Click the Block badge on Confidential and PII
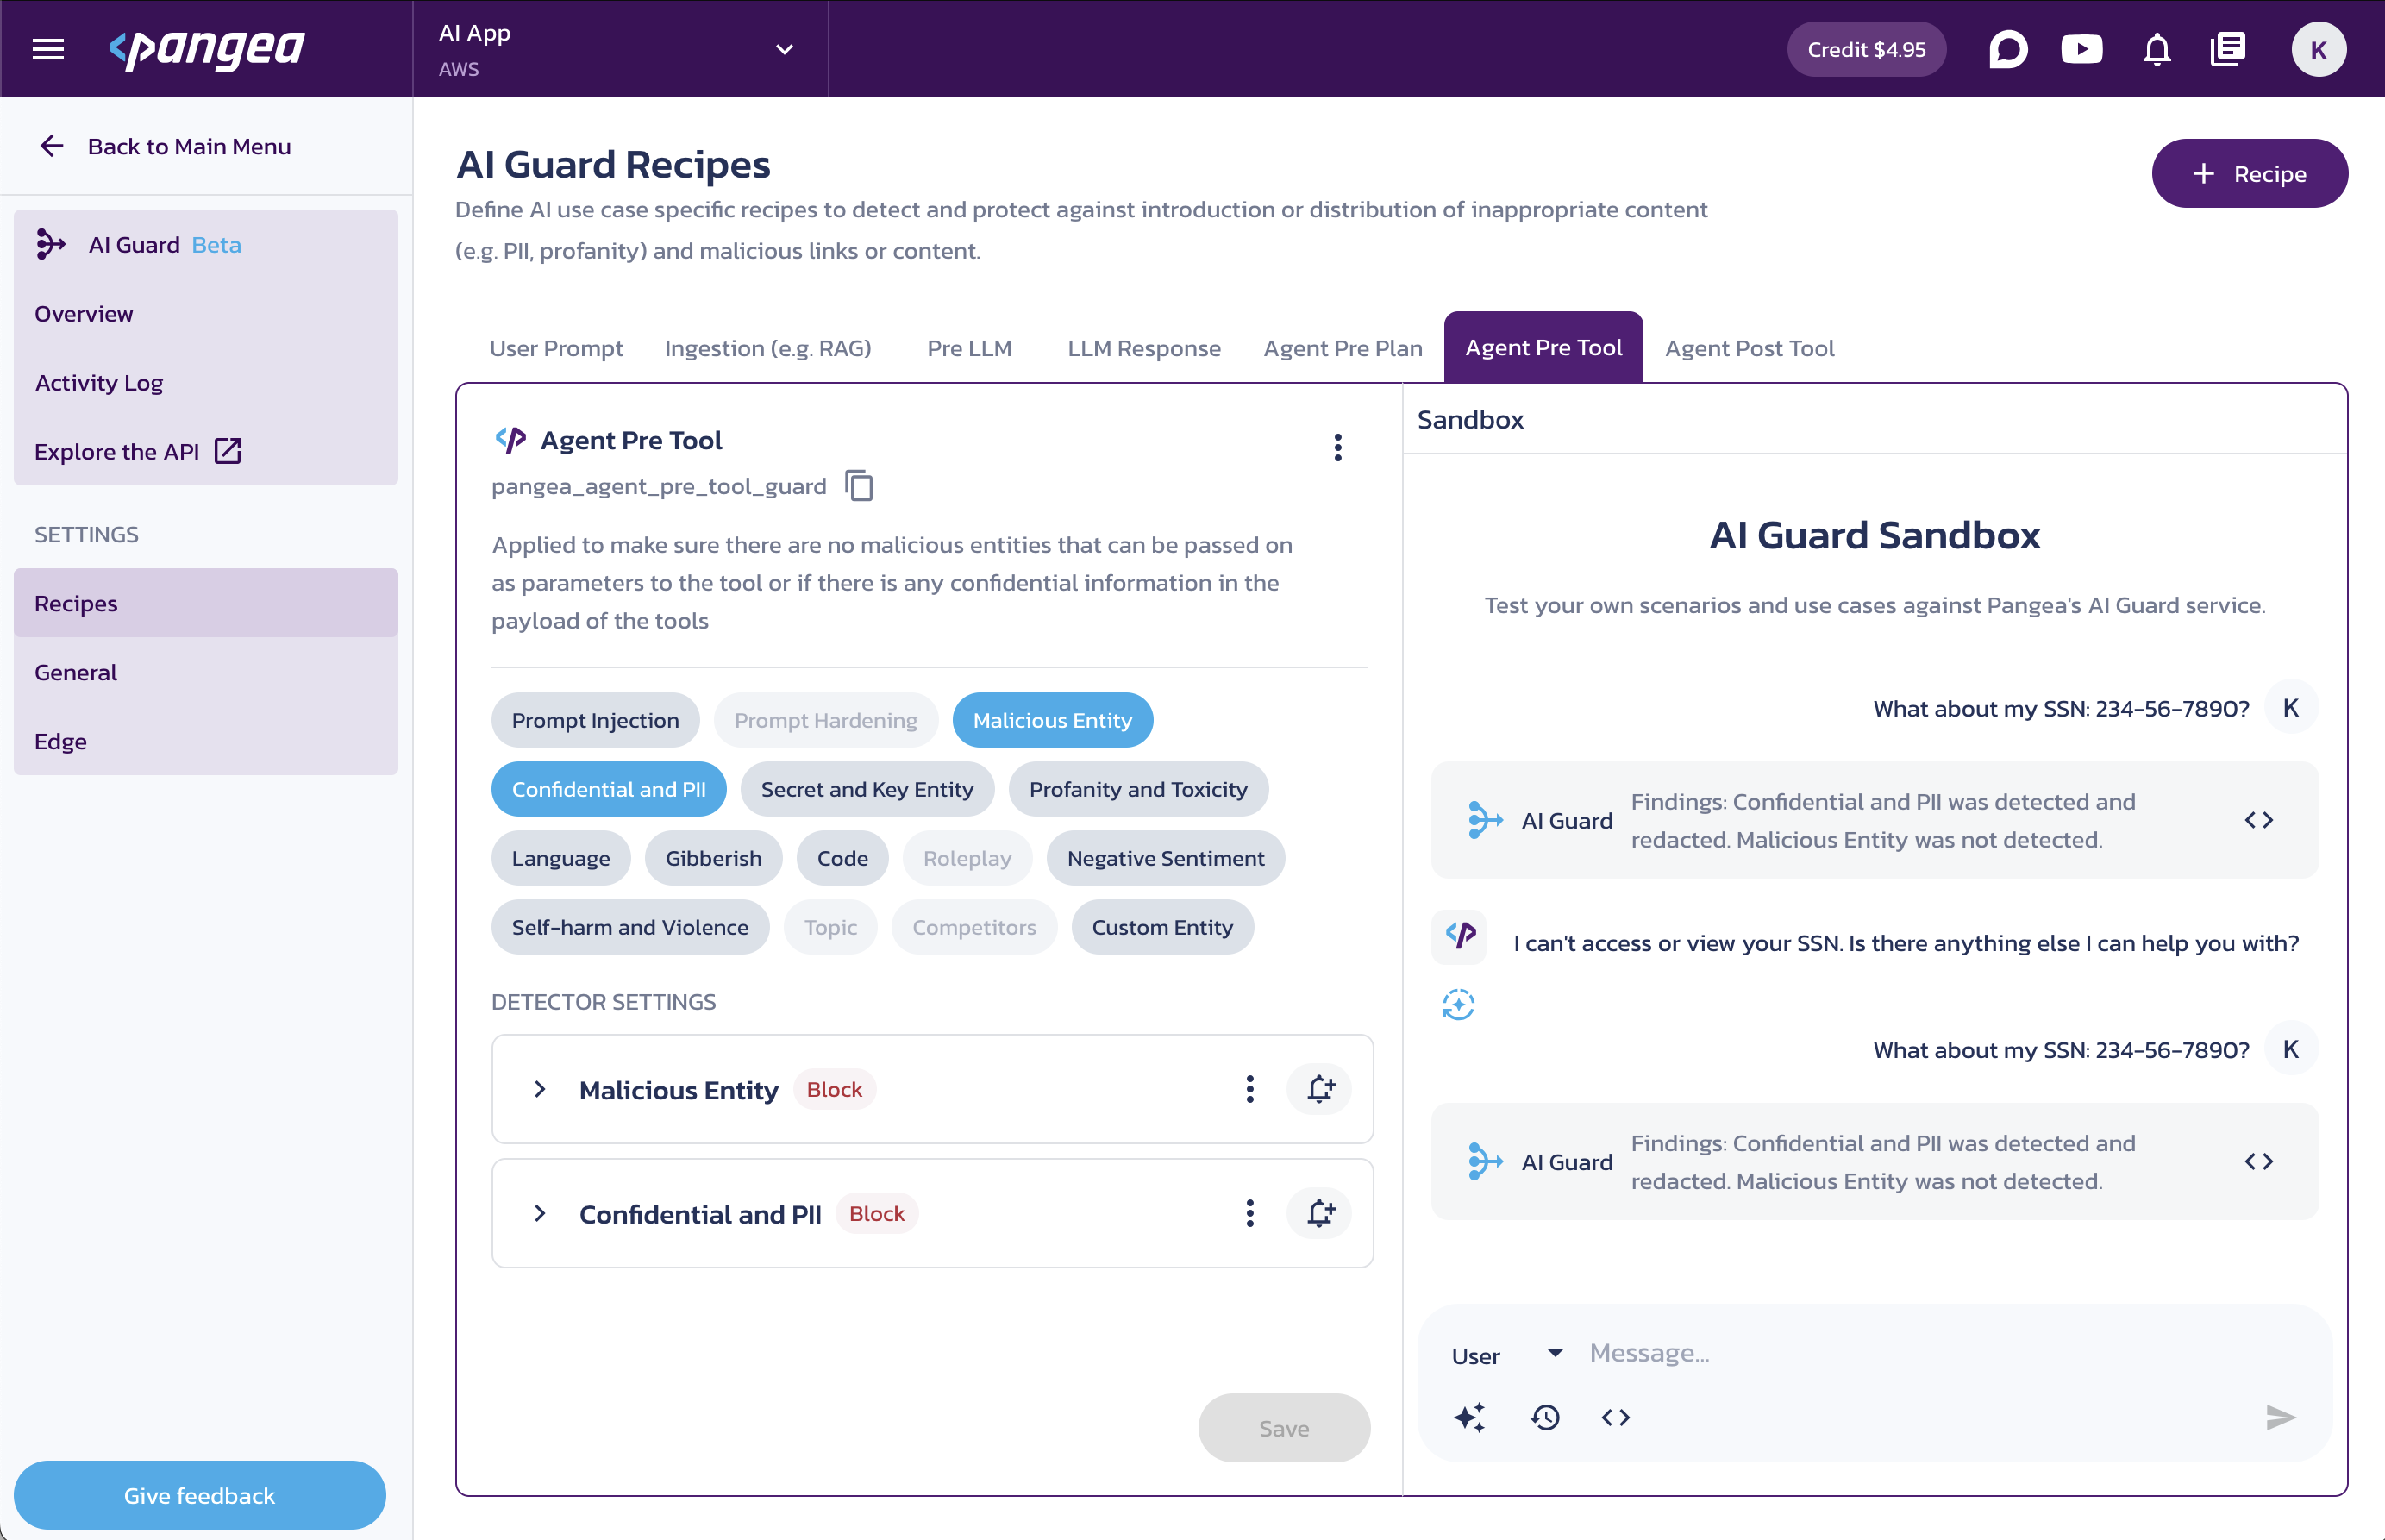The image size is (2385, 1540). 876,1213
